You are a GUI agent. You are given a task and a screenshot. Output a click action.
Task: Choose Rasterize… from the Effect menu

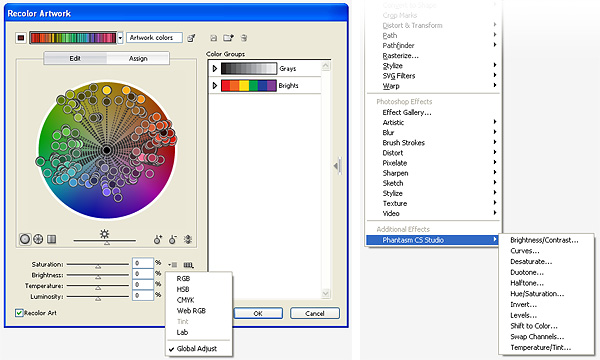[x=401, y=56]
